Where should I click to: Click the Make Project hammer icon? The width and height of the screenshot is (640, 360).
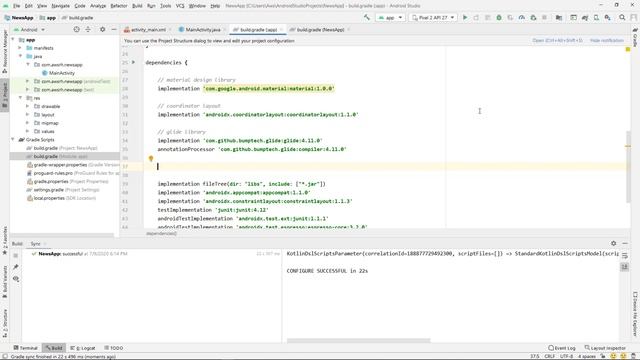click(367, 18)
